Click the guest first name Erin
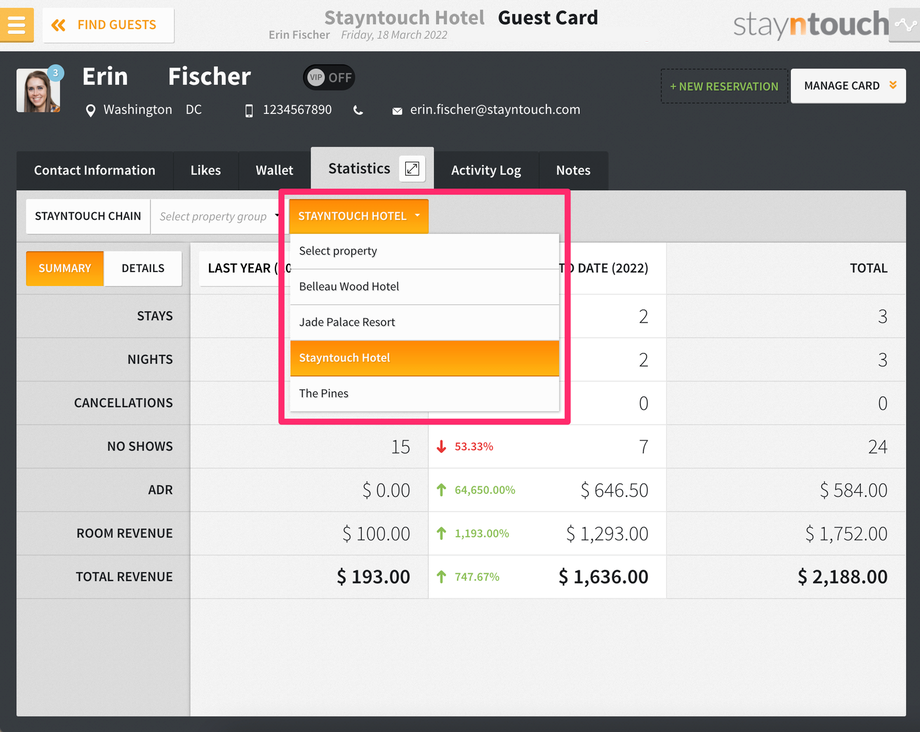 tap(105, 77)
